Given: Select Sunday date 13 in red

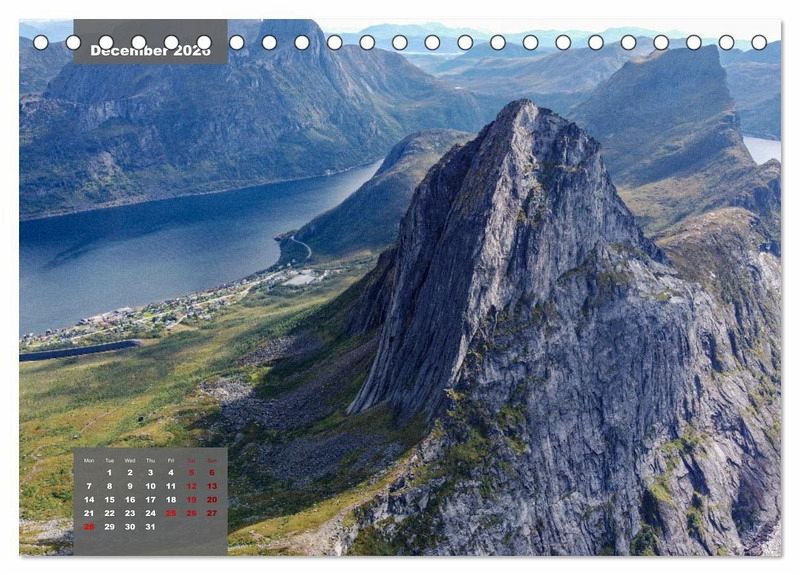Looking at the screenshot, I should (212, 486).
